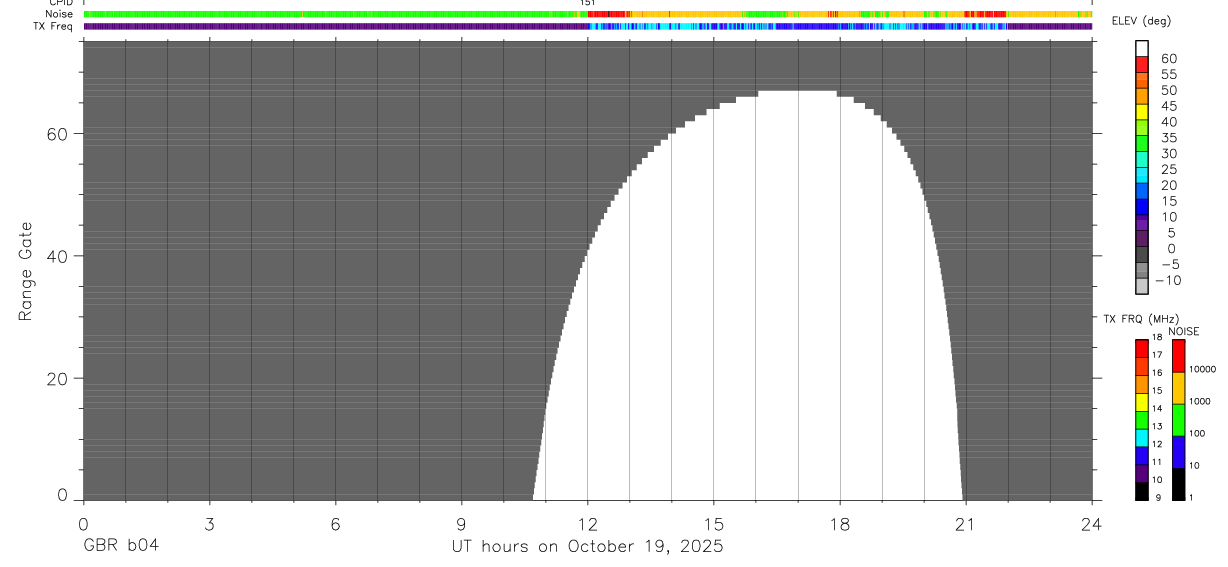
Task: Click the 'NOISE' legend title
Action: 1184,331
